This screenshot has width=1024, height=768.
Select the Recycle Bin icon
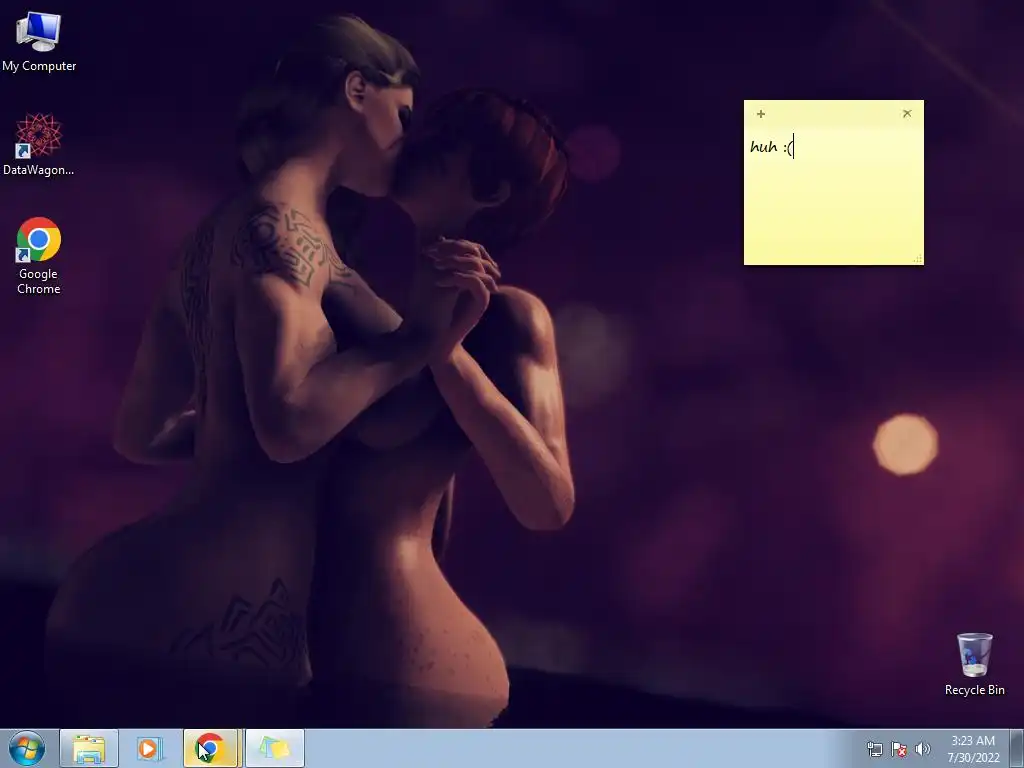point(974,664)
